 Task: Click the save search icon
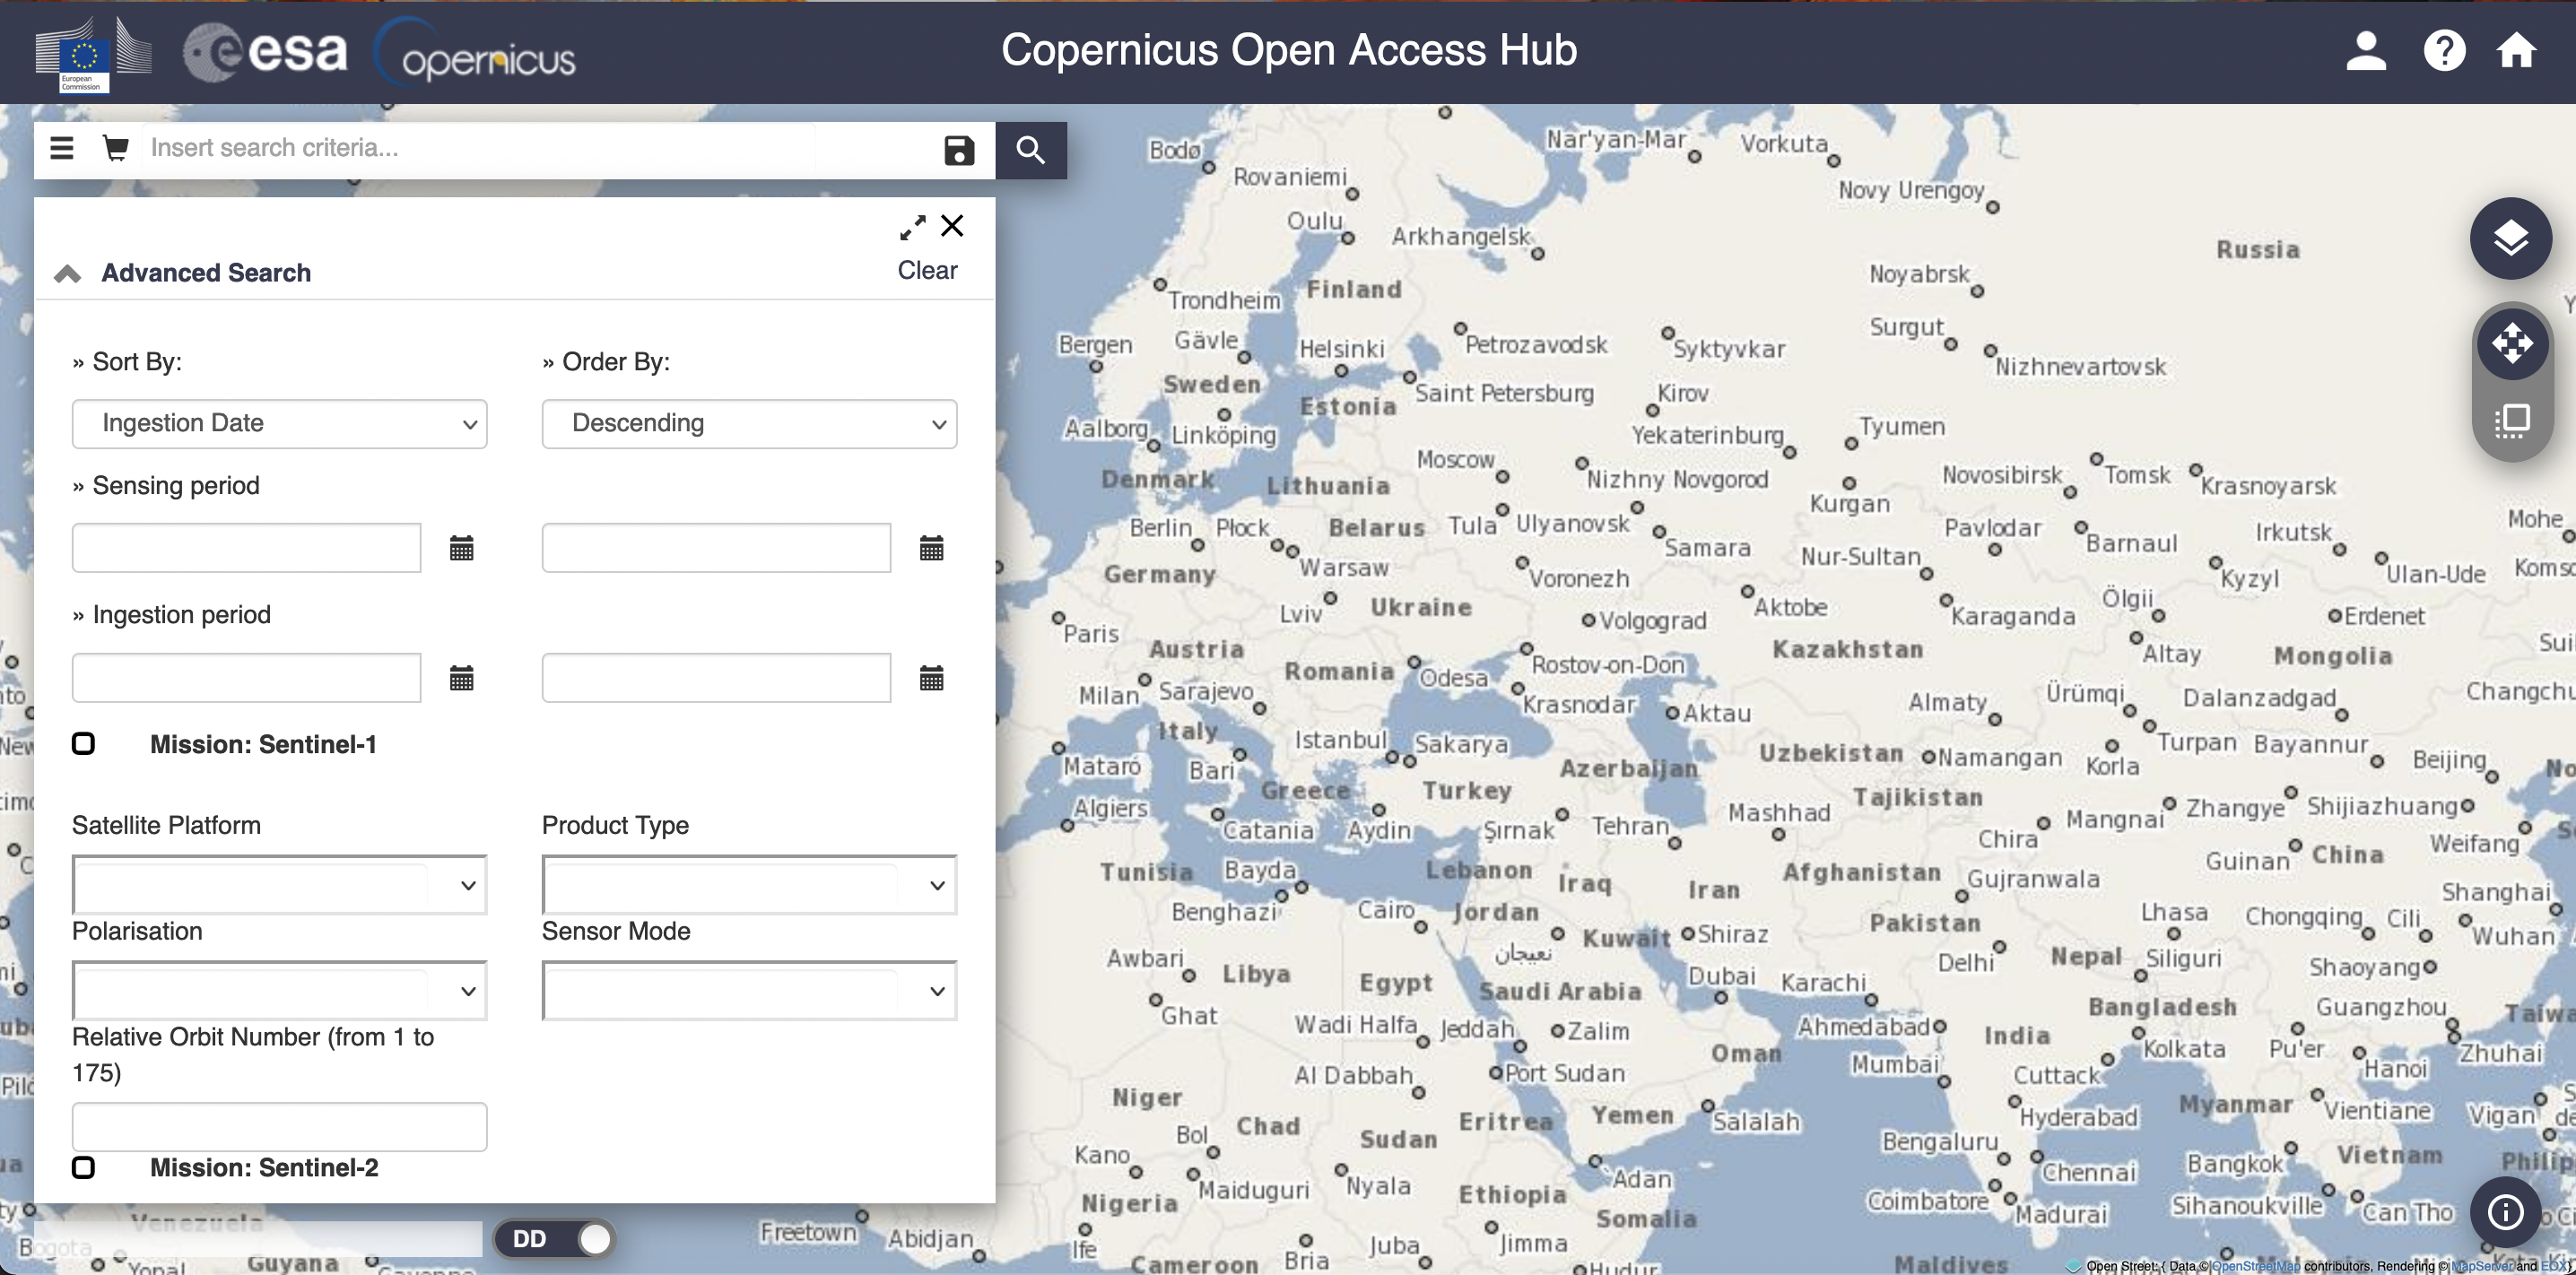coord(960,148)
